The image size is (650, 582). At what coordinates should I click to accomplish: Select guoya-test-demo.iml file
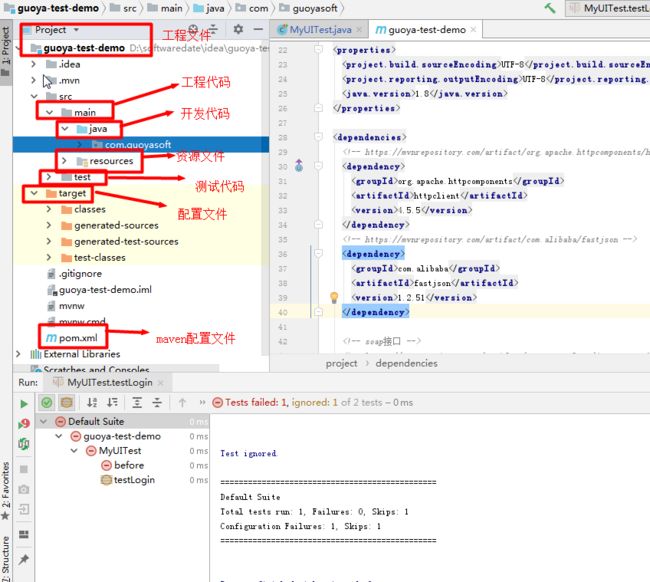coord(100,289)
